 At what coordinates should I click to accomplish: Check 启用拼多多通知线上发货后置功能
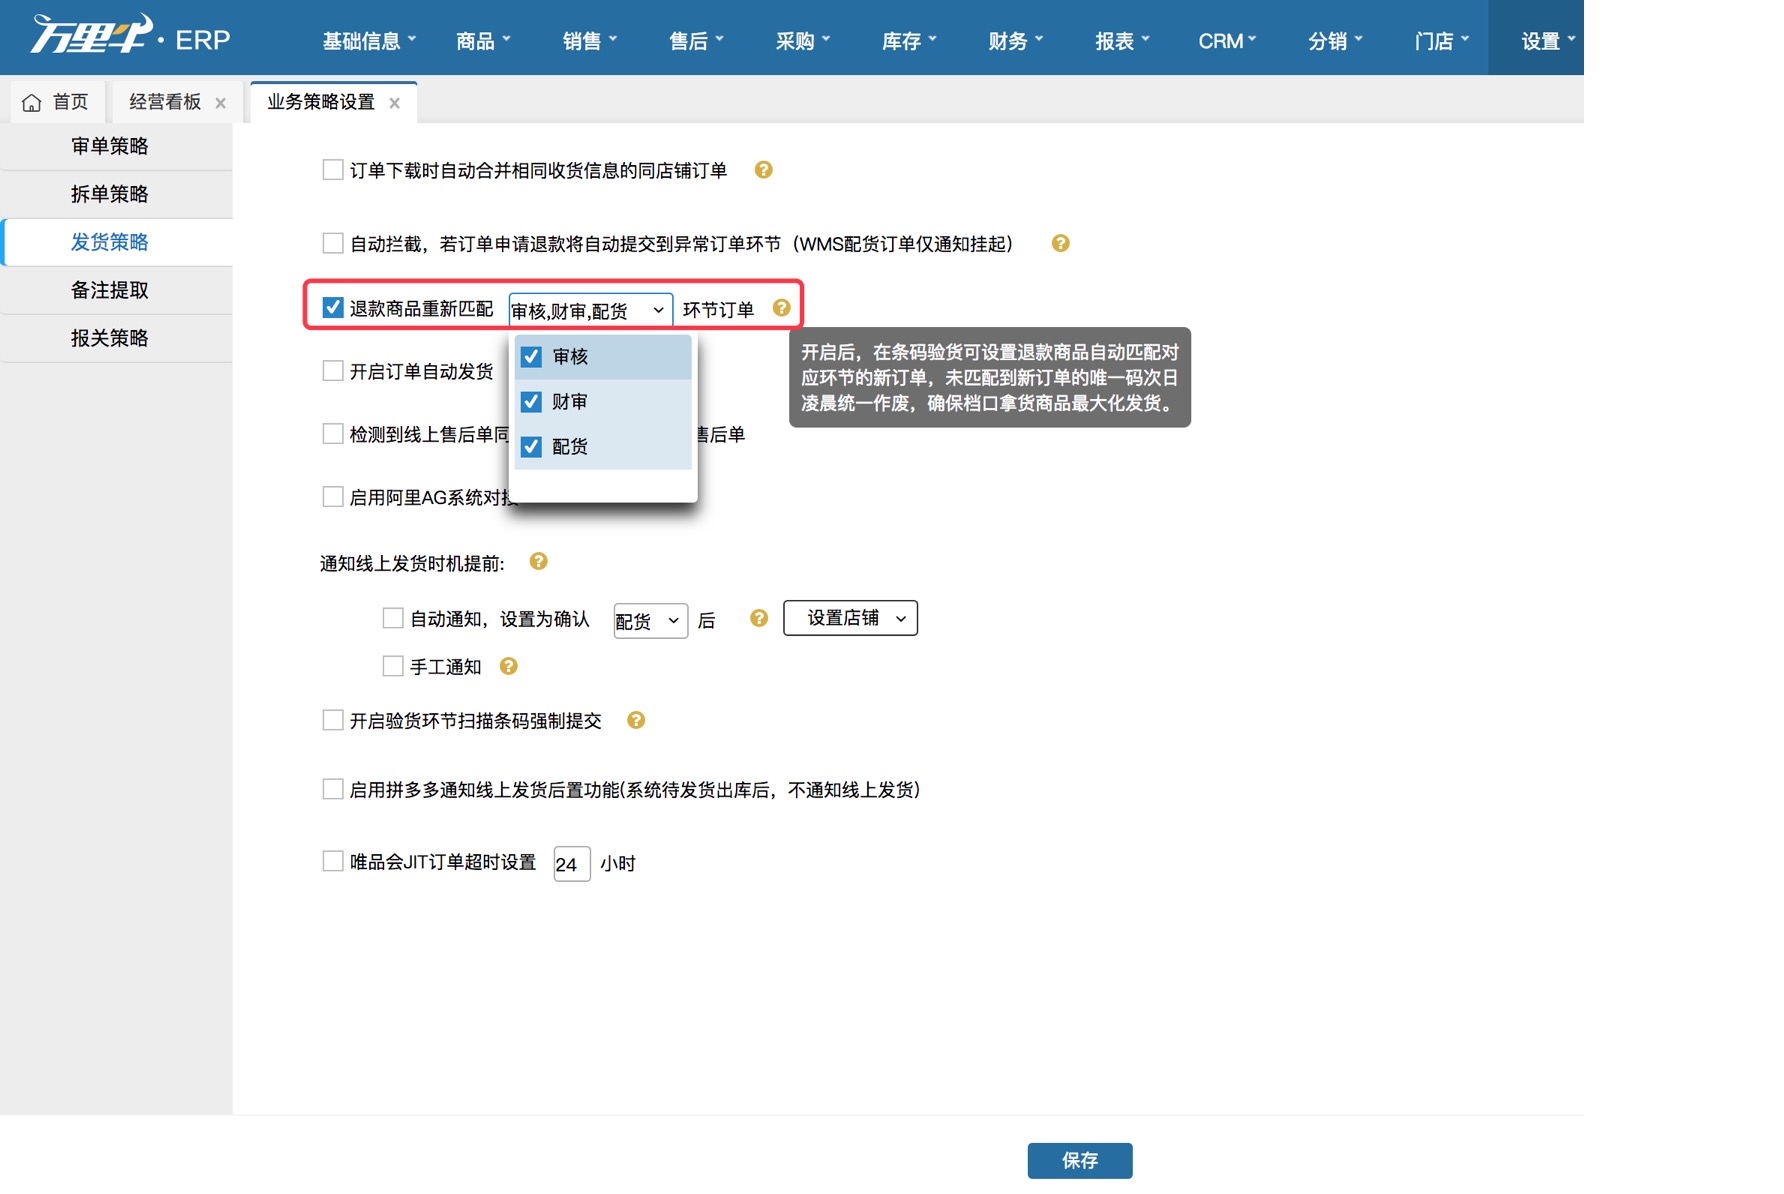click(x=332, y=789)
